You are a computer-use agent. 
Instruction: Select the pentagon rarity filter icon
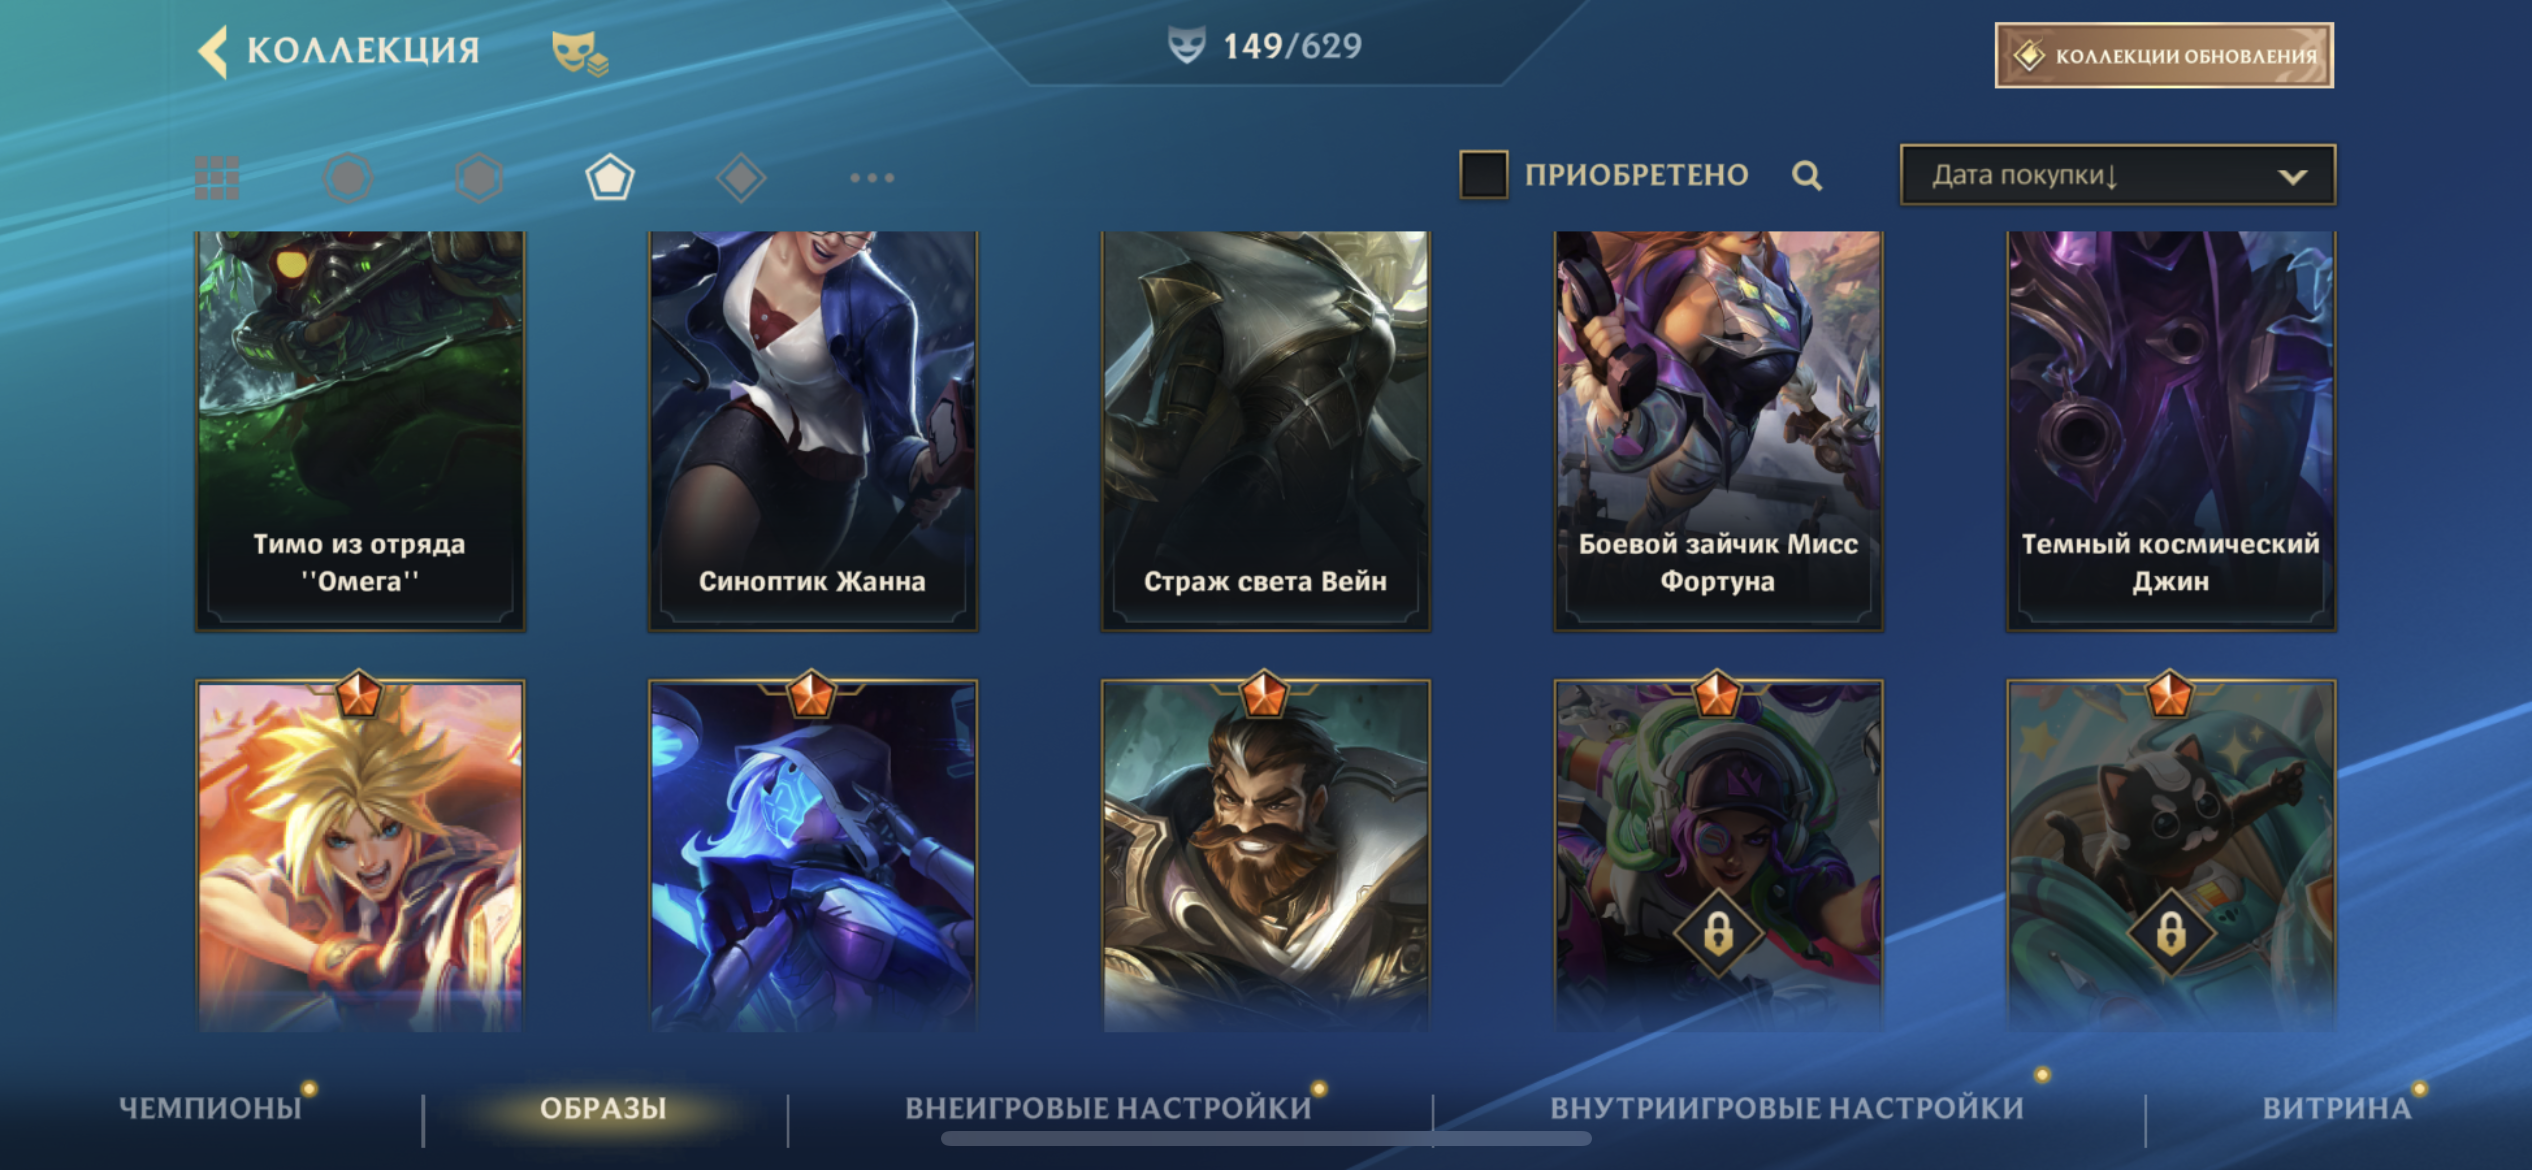point(610,178)
